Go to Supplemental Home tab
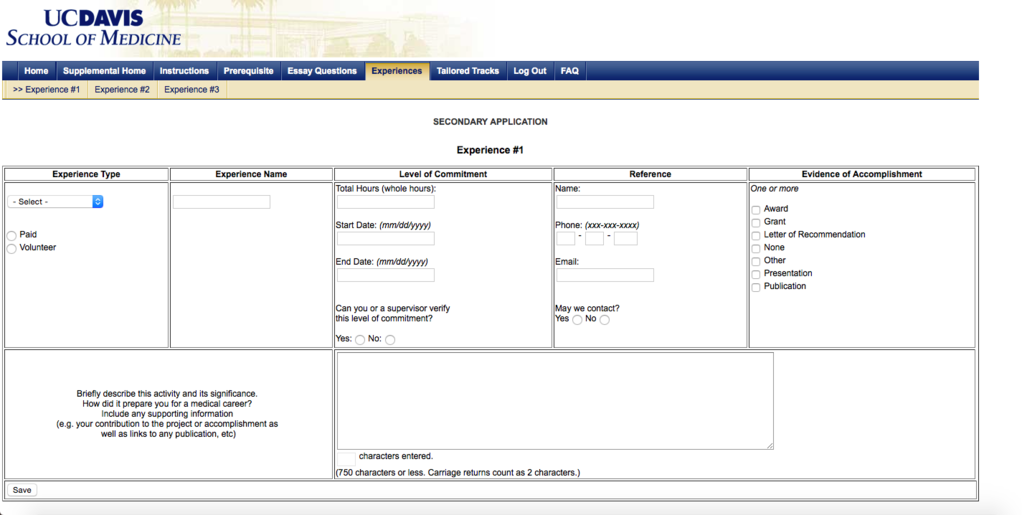1022x515 pixels. (x=104, y=71)
